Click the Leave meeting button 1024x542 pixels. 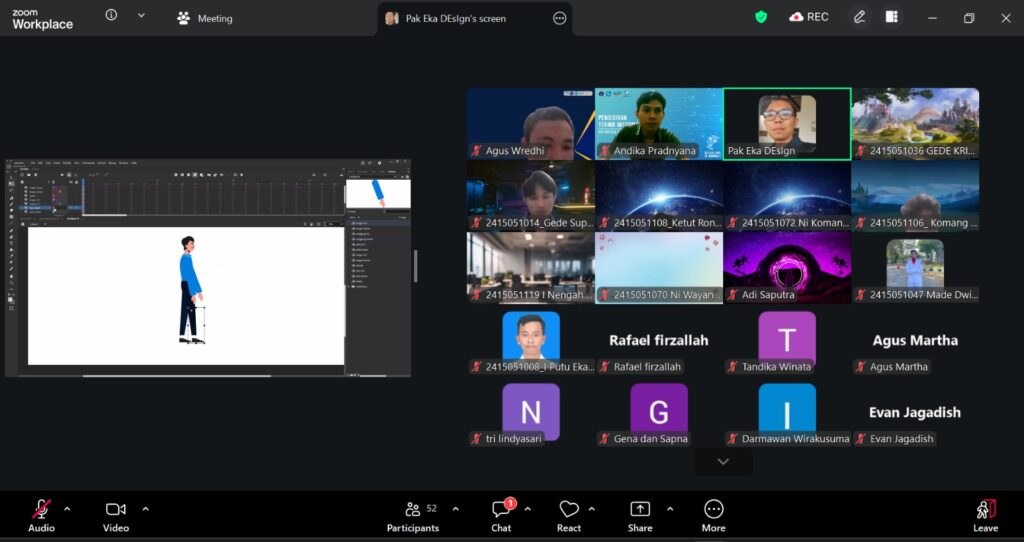[x=985, y=513]
